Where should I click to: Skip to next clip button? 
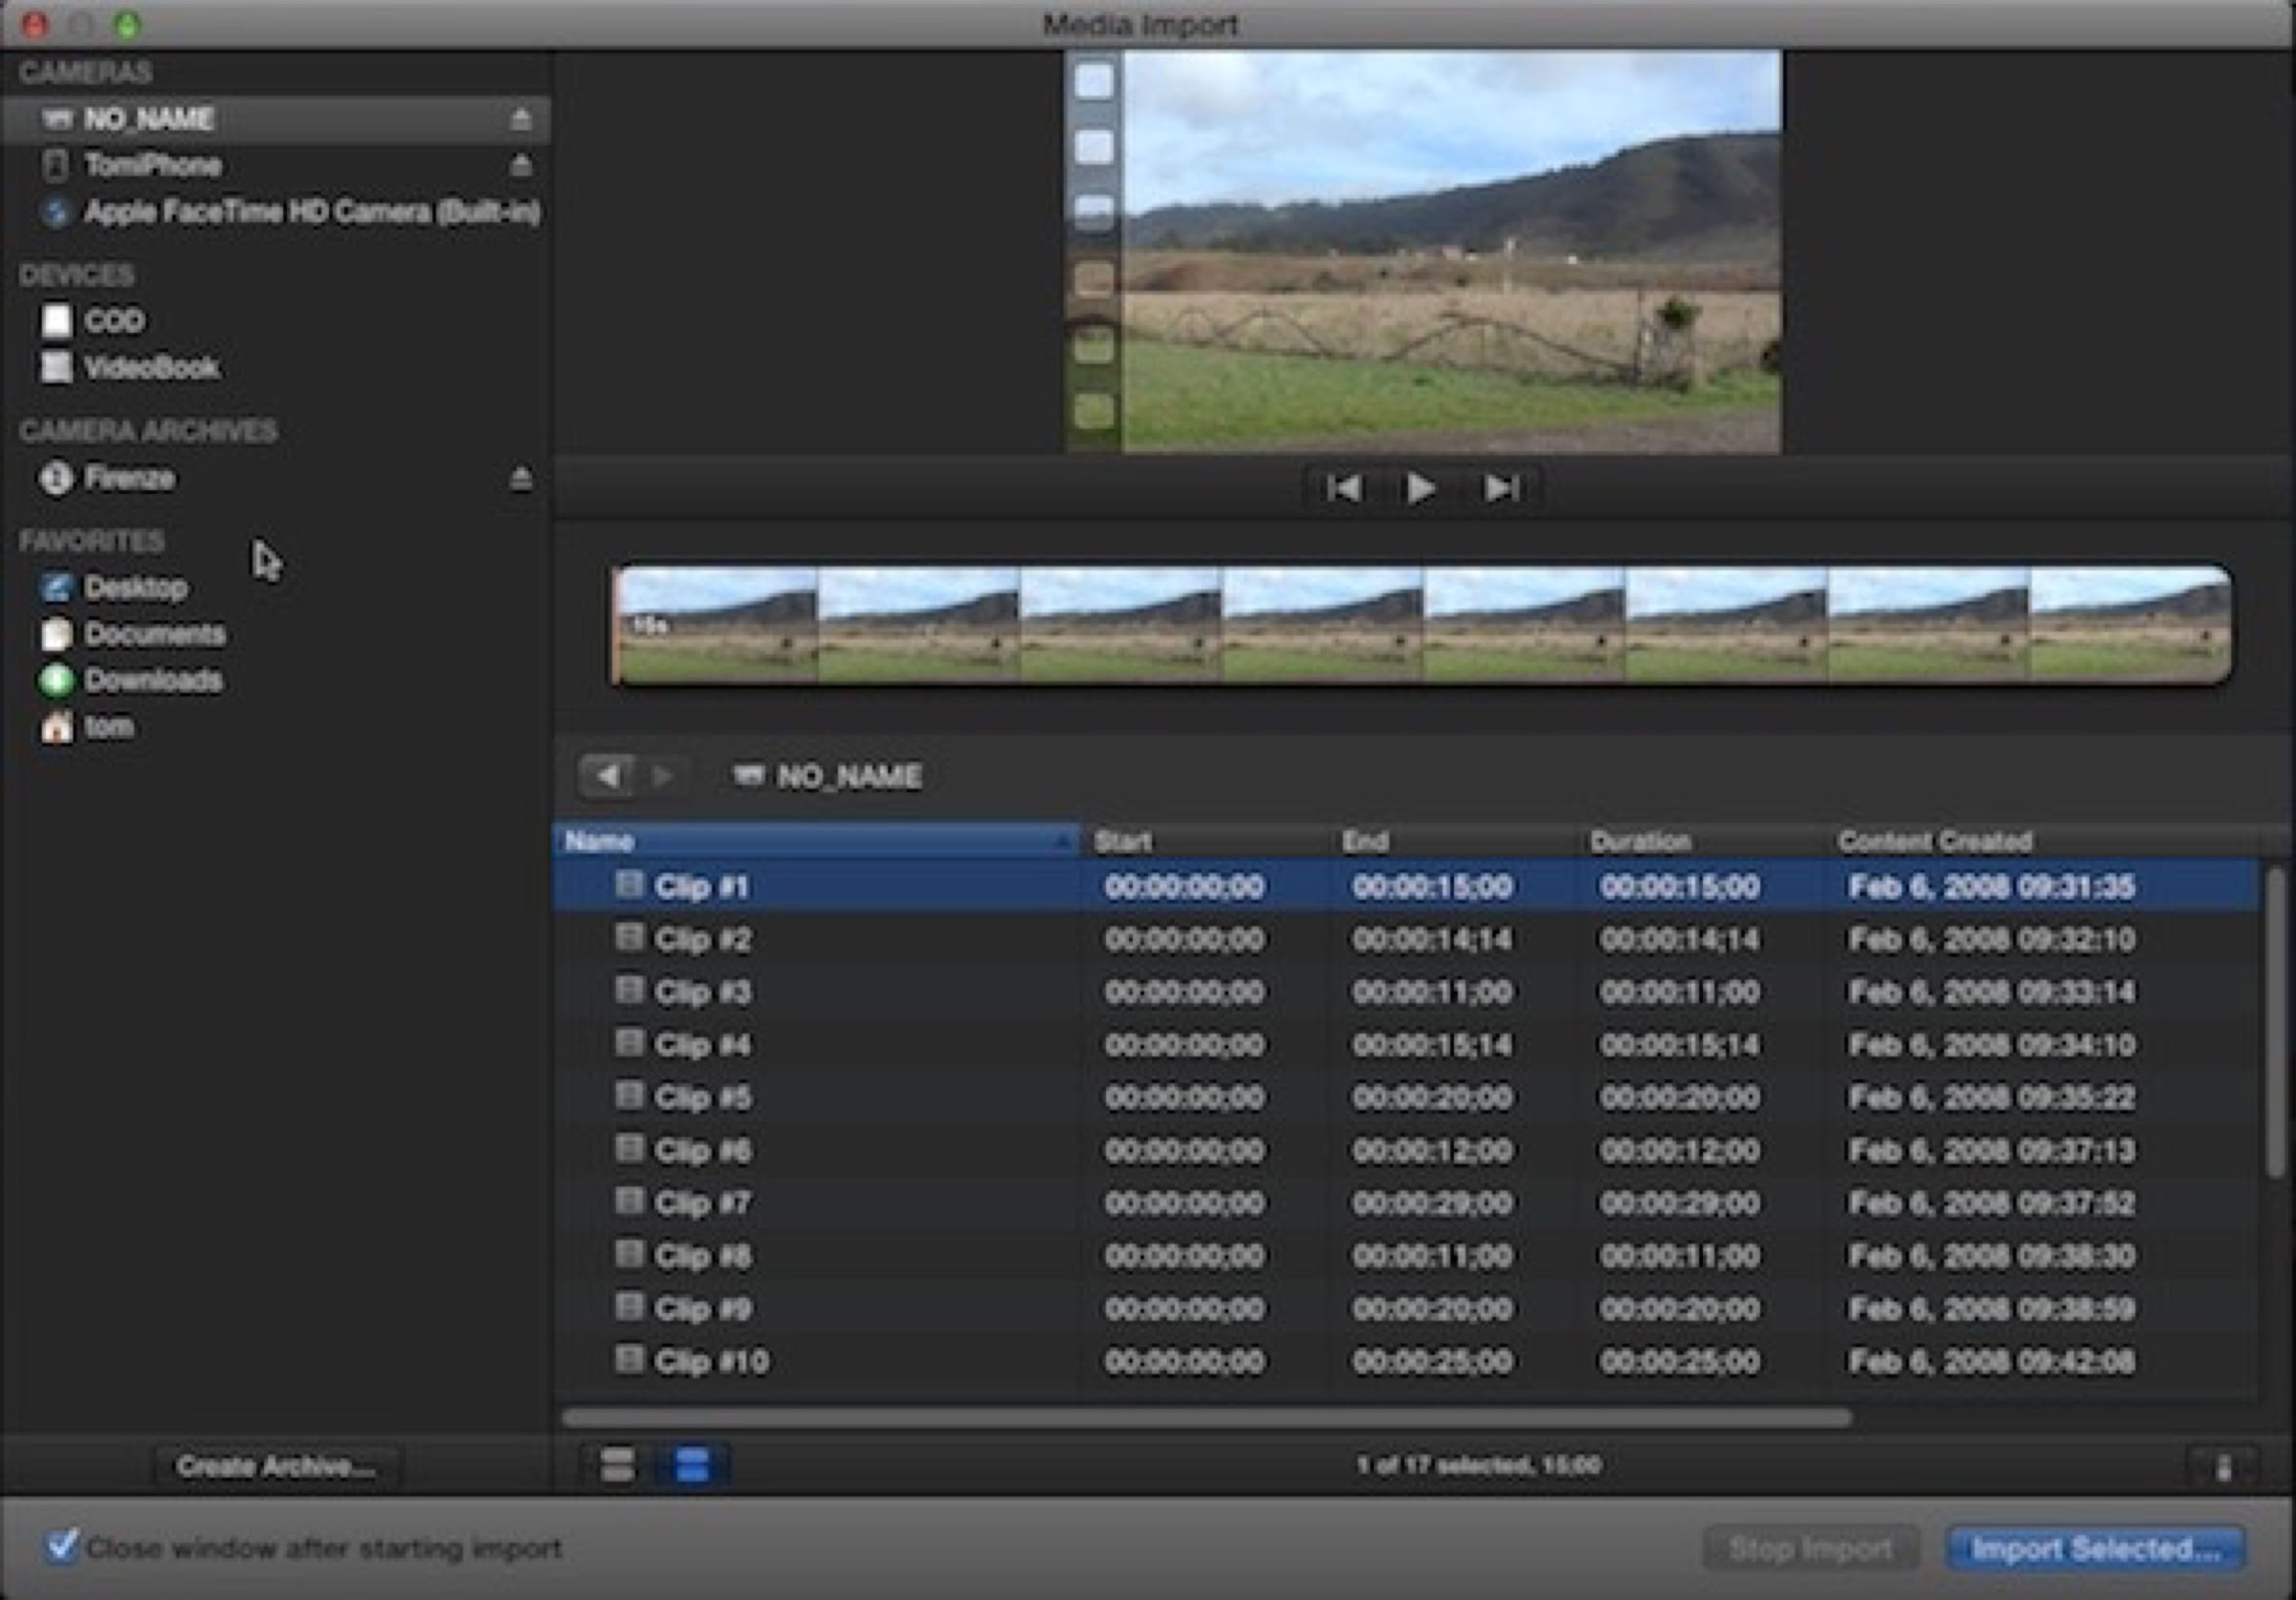pyautogui.click(x=1501, y=488)
